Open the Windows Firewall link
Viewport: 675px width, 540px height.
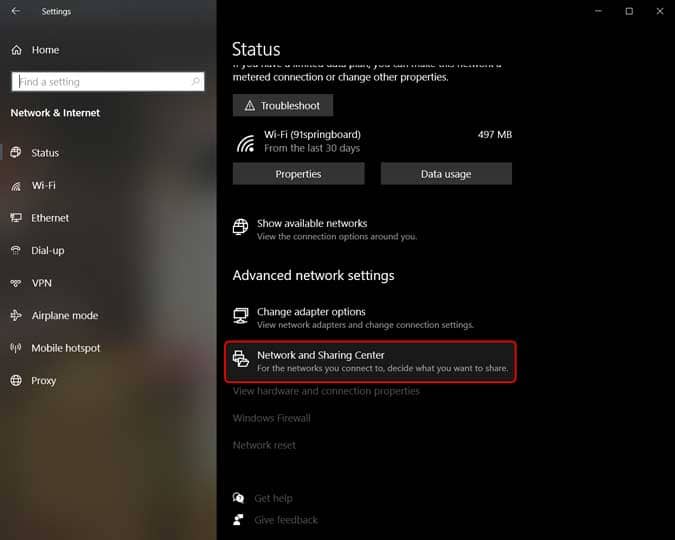click(x=272, y=418)
